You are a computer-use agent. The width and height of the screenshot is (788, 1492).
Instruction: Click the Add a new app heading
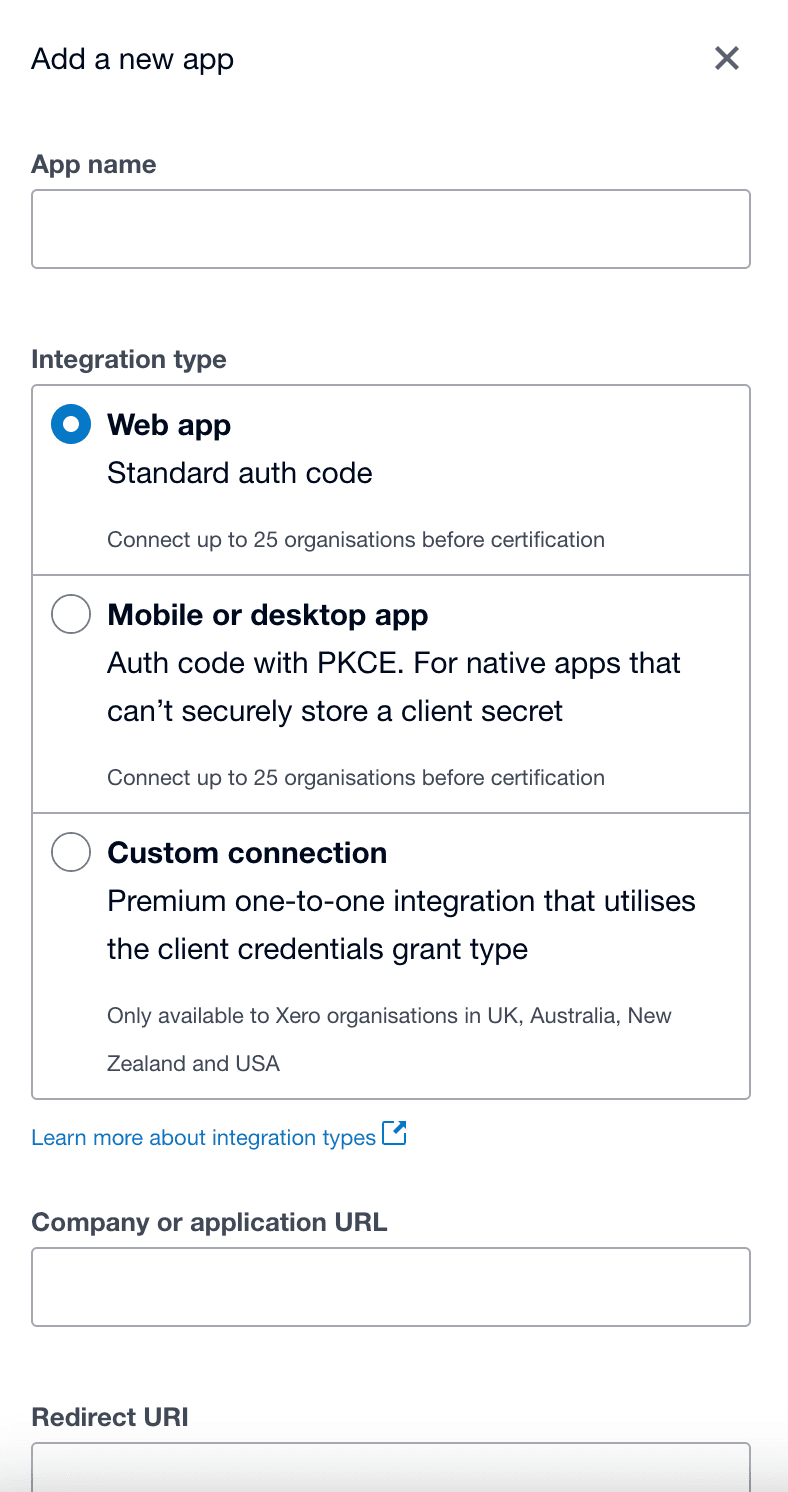tap(132, 59)
